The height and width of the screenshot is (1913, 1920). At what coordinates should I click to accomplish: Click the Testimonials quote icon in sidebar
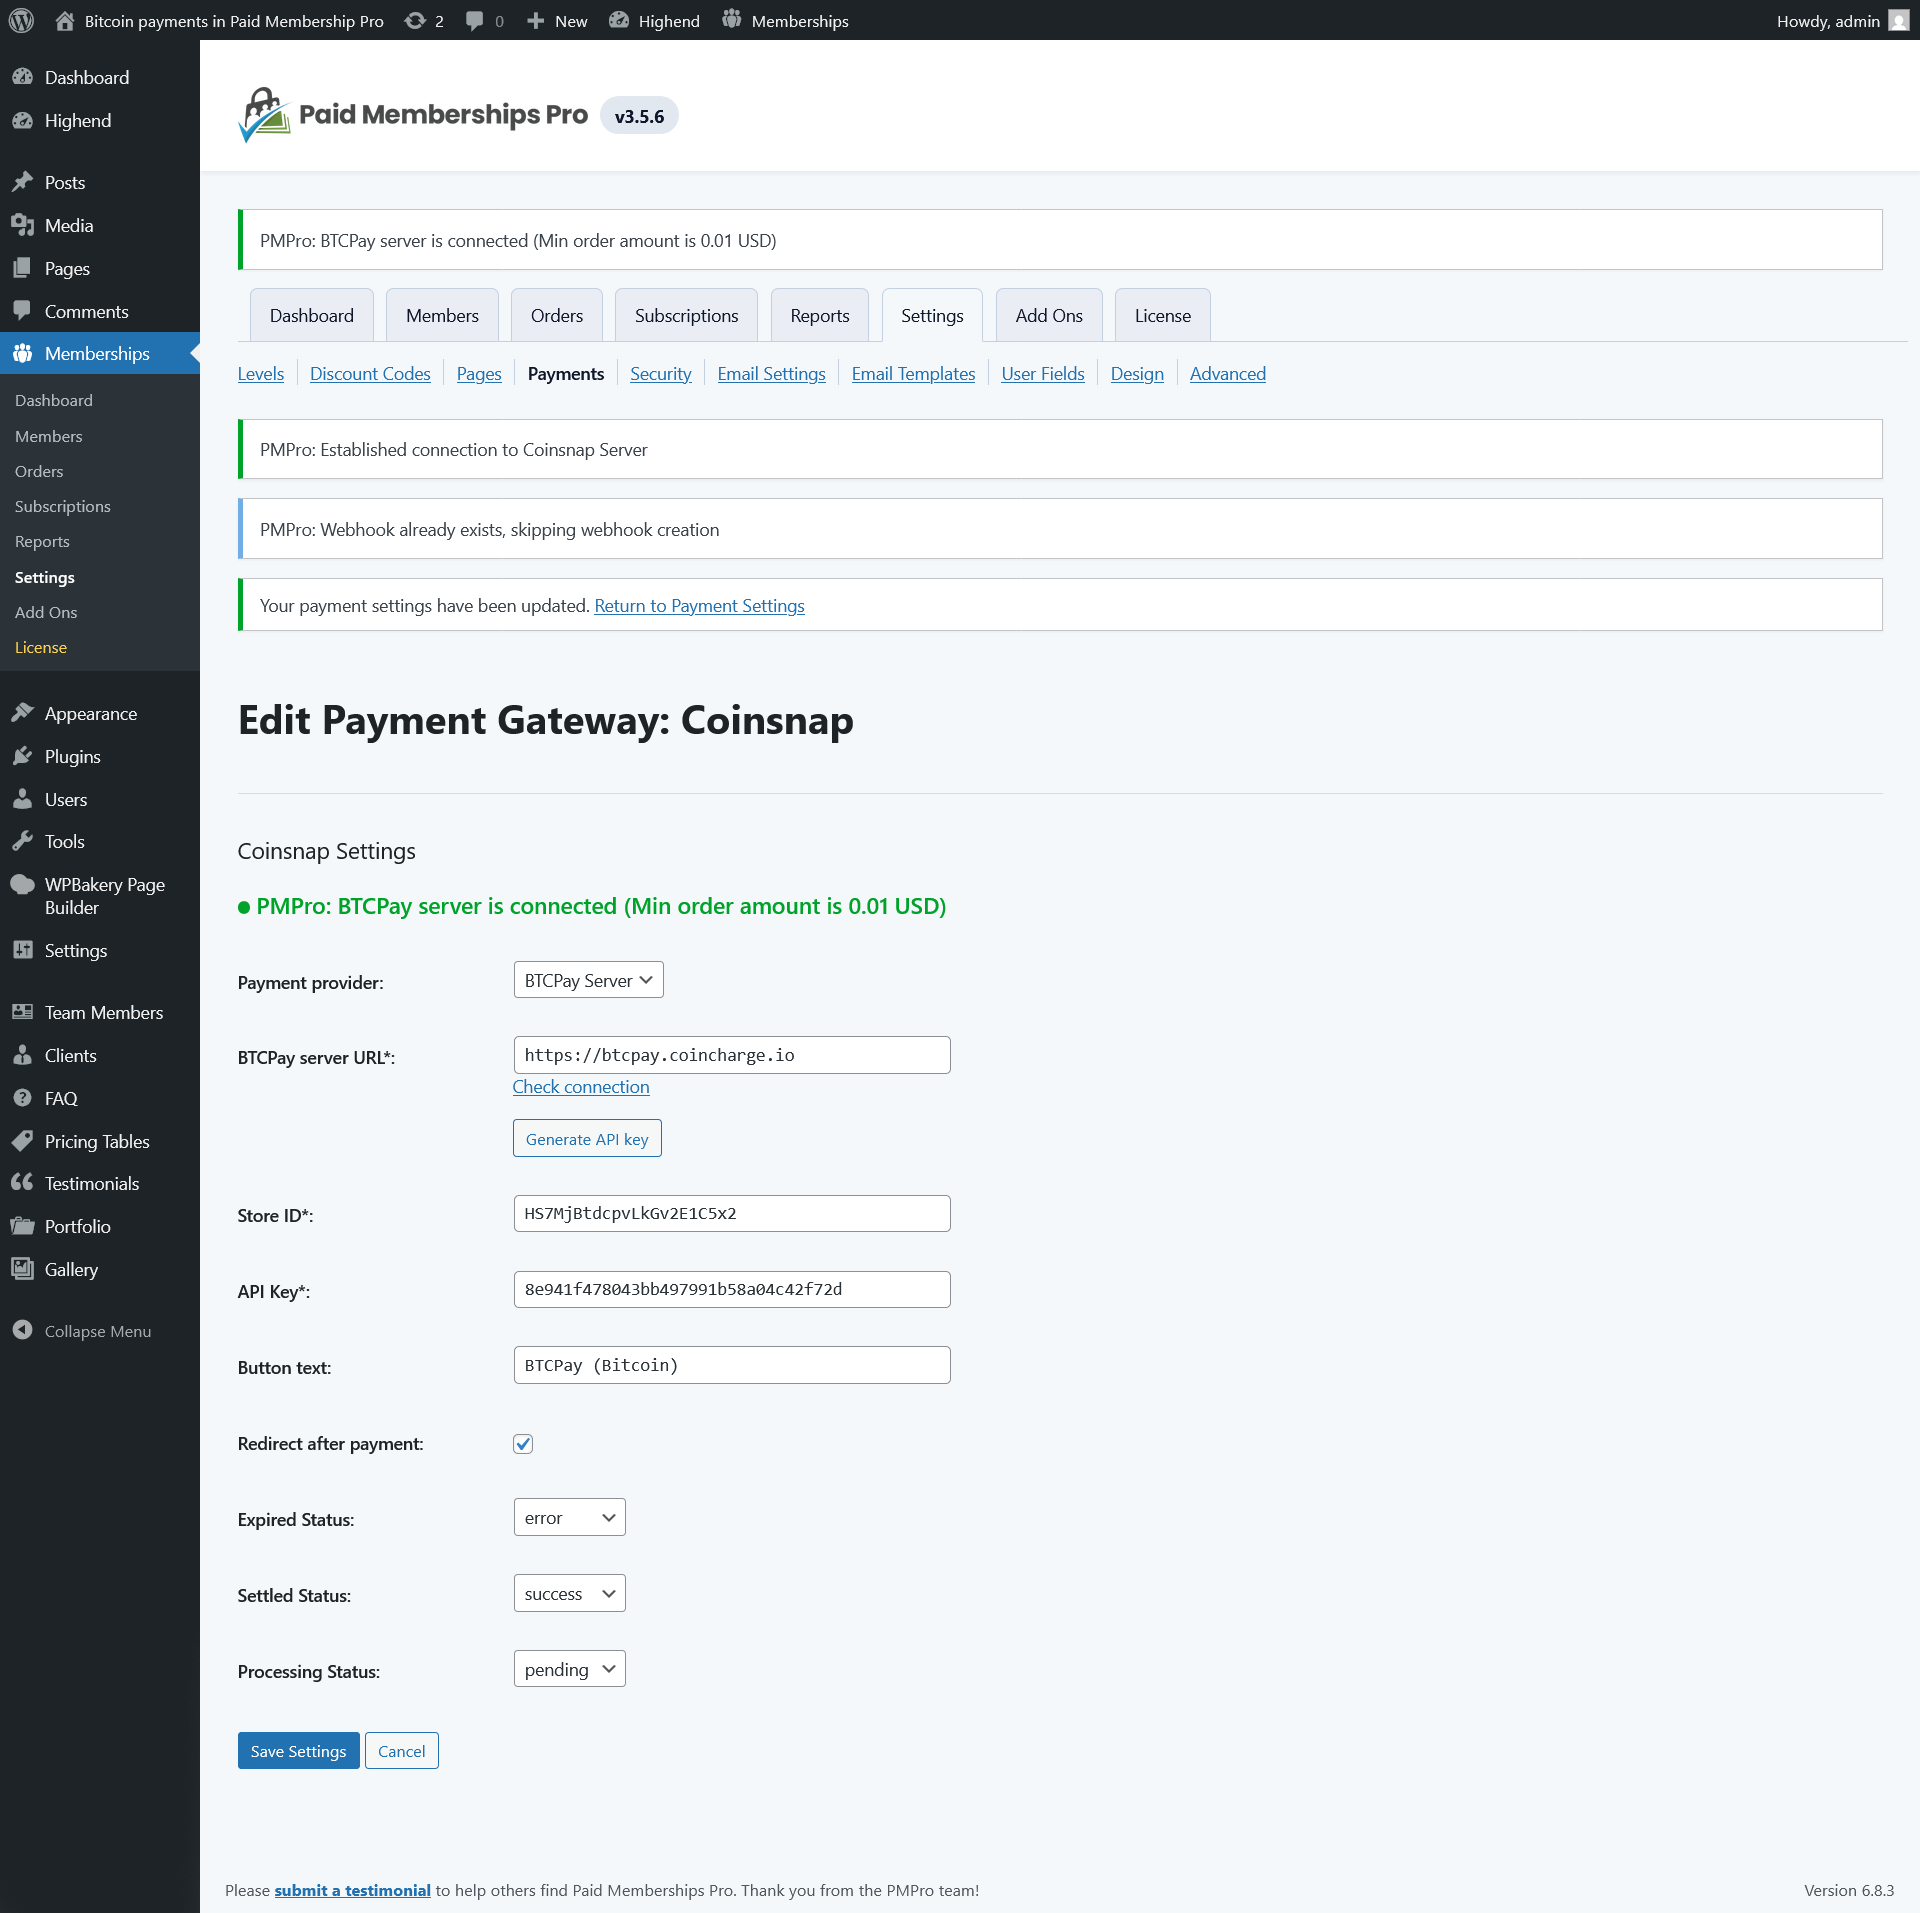point(23,1183)
